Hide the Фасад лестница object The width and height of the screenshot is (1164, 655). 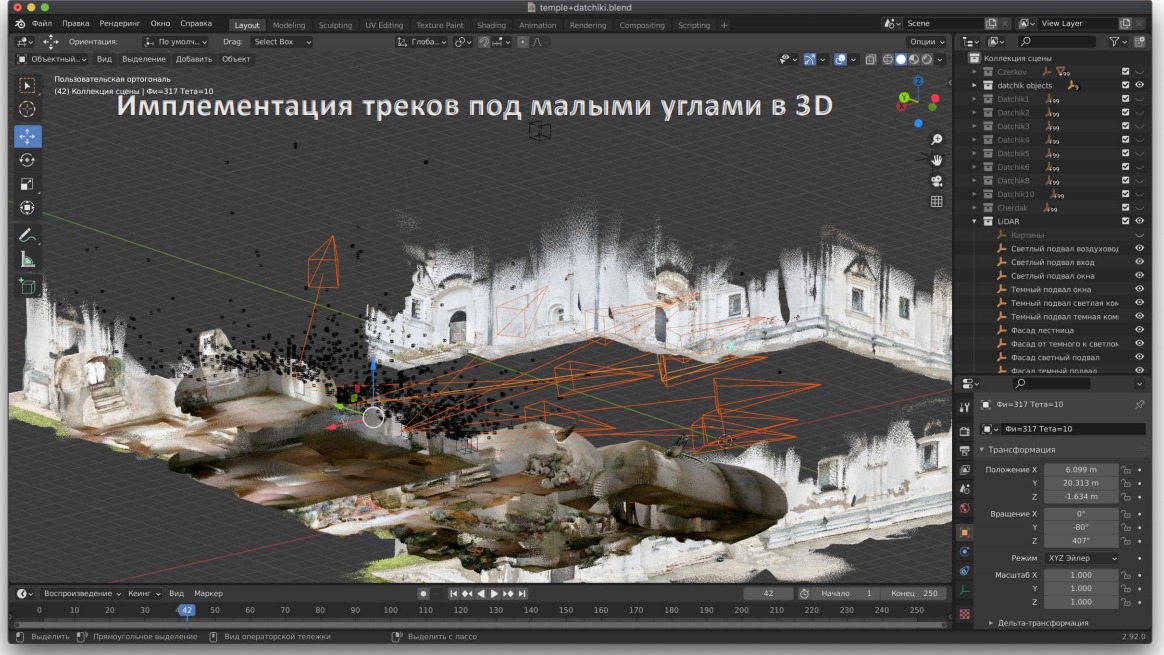(x=1139, y=330)
